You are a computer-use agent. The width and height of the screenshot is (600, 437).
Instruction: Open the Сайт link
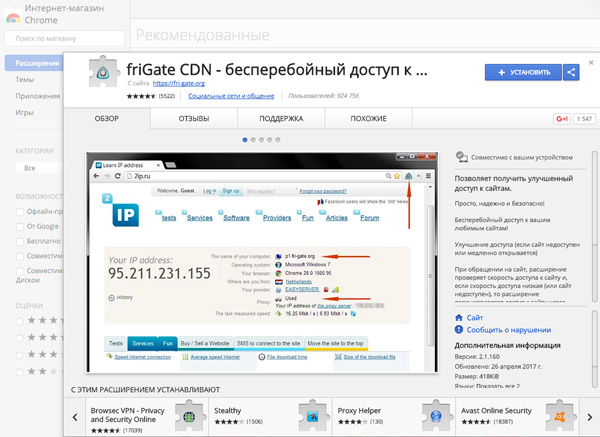(x=475, y=318)
